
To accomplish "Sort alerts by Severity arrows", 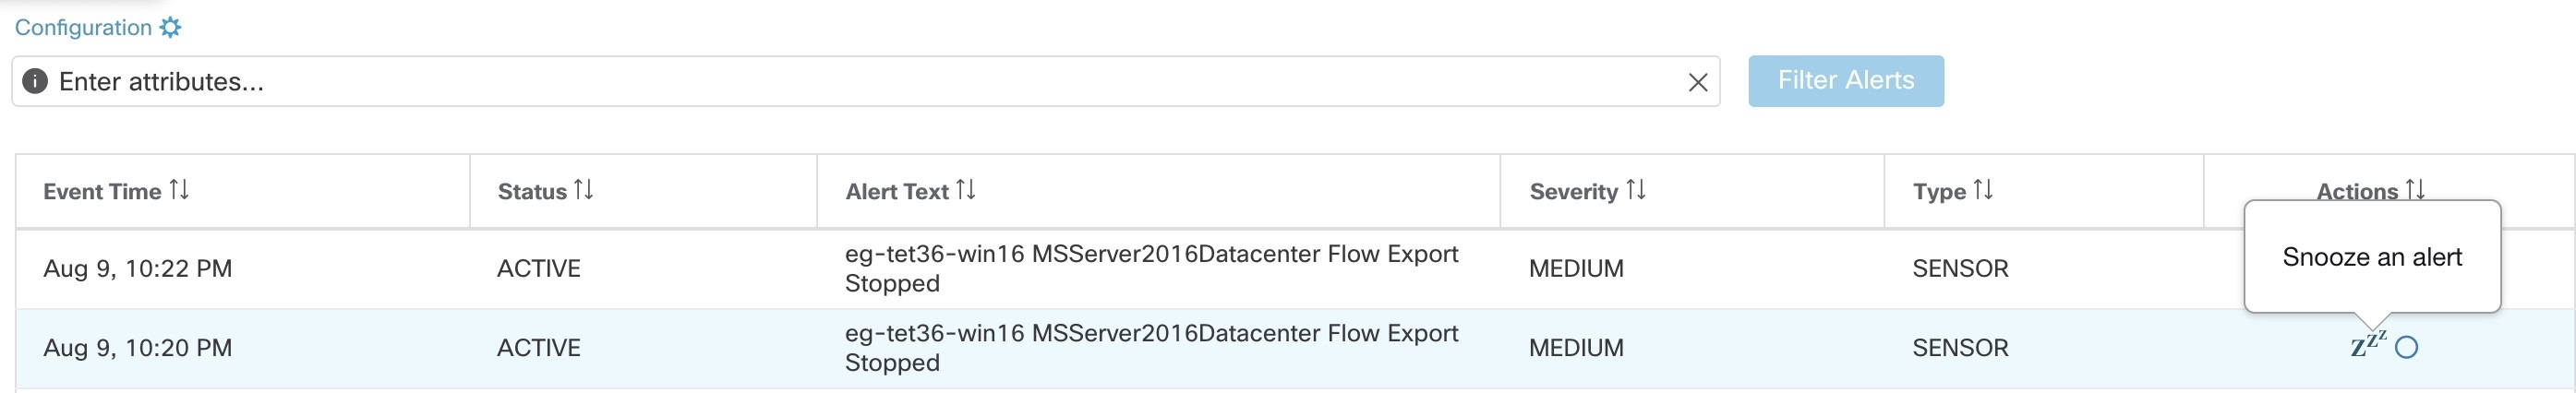I will pos(1636,189).
